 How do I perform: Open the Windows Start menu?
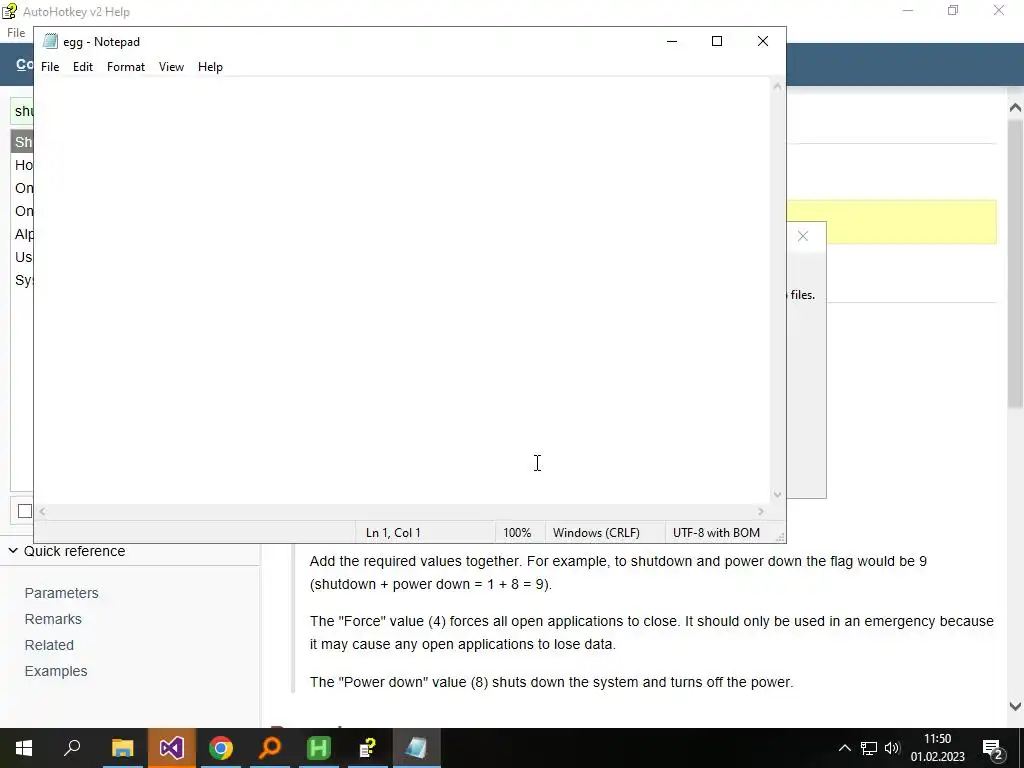pos(24,748)
